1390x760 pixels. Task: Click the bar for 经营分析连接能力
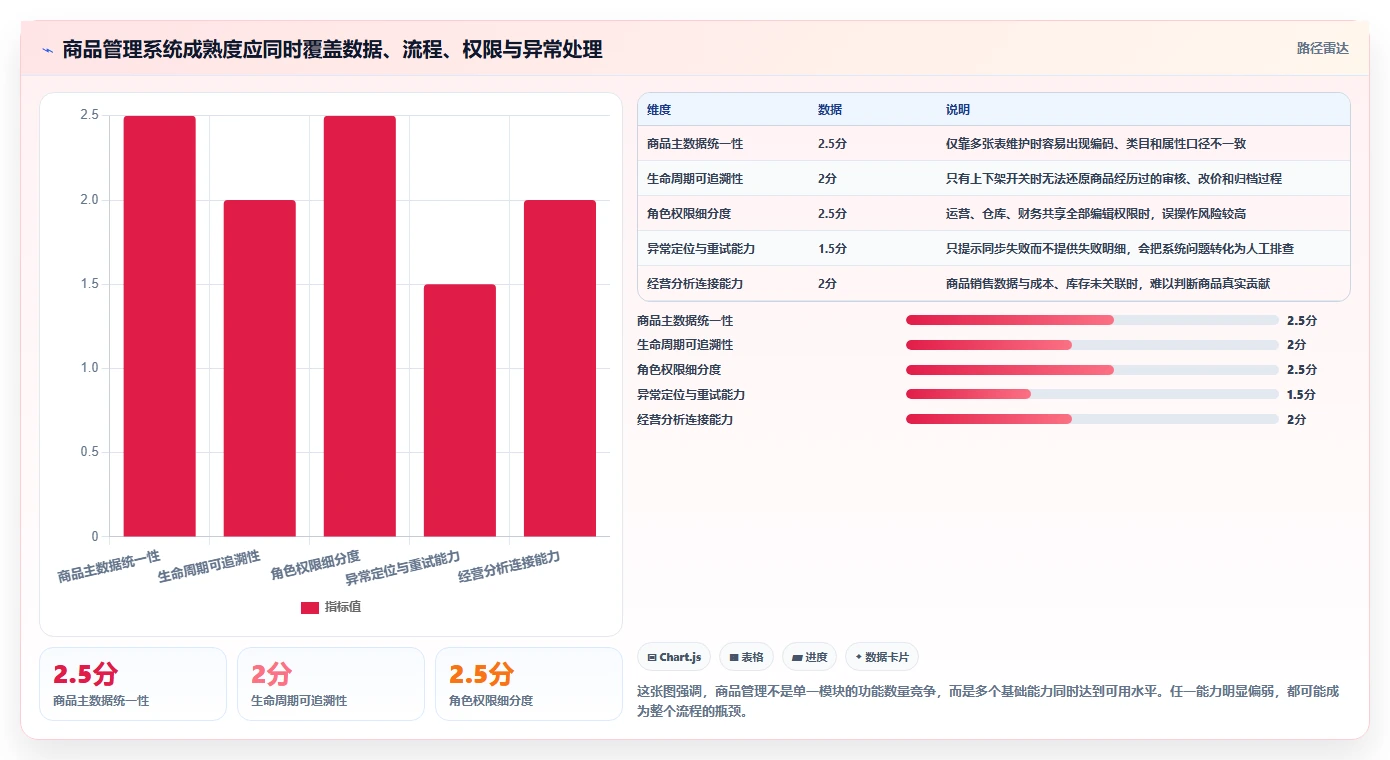tap(560, 368)
